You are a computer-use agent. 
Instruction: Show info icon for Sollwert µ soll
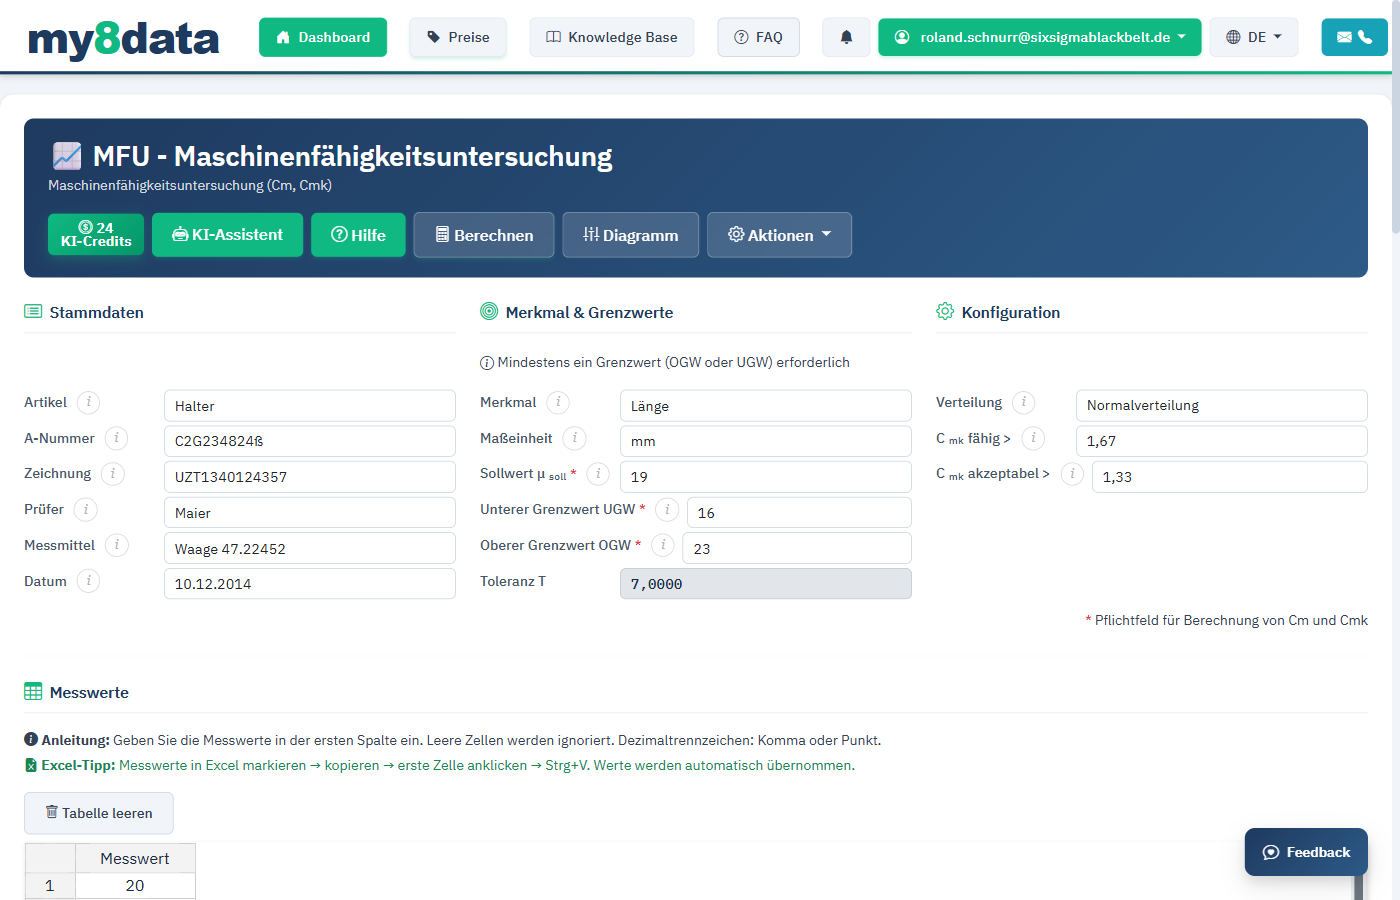(598, 474)
